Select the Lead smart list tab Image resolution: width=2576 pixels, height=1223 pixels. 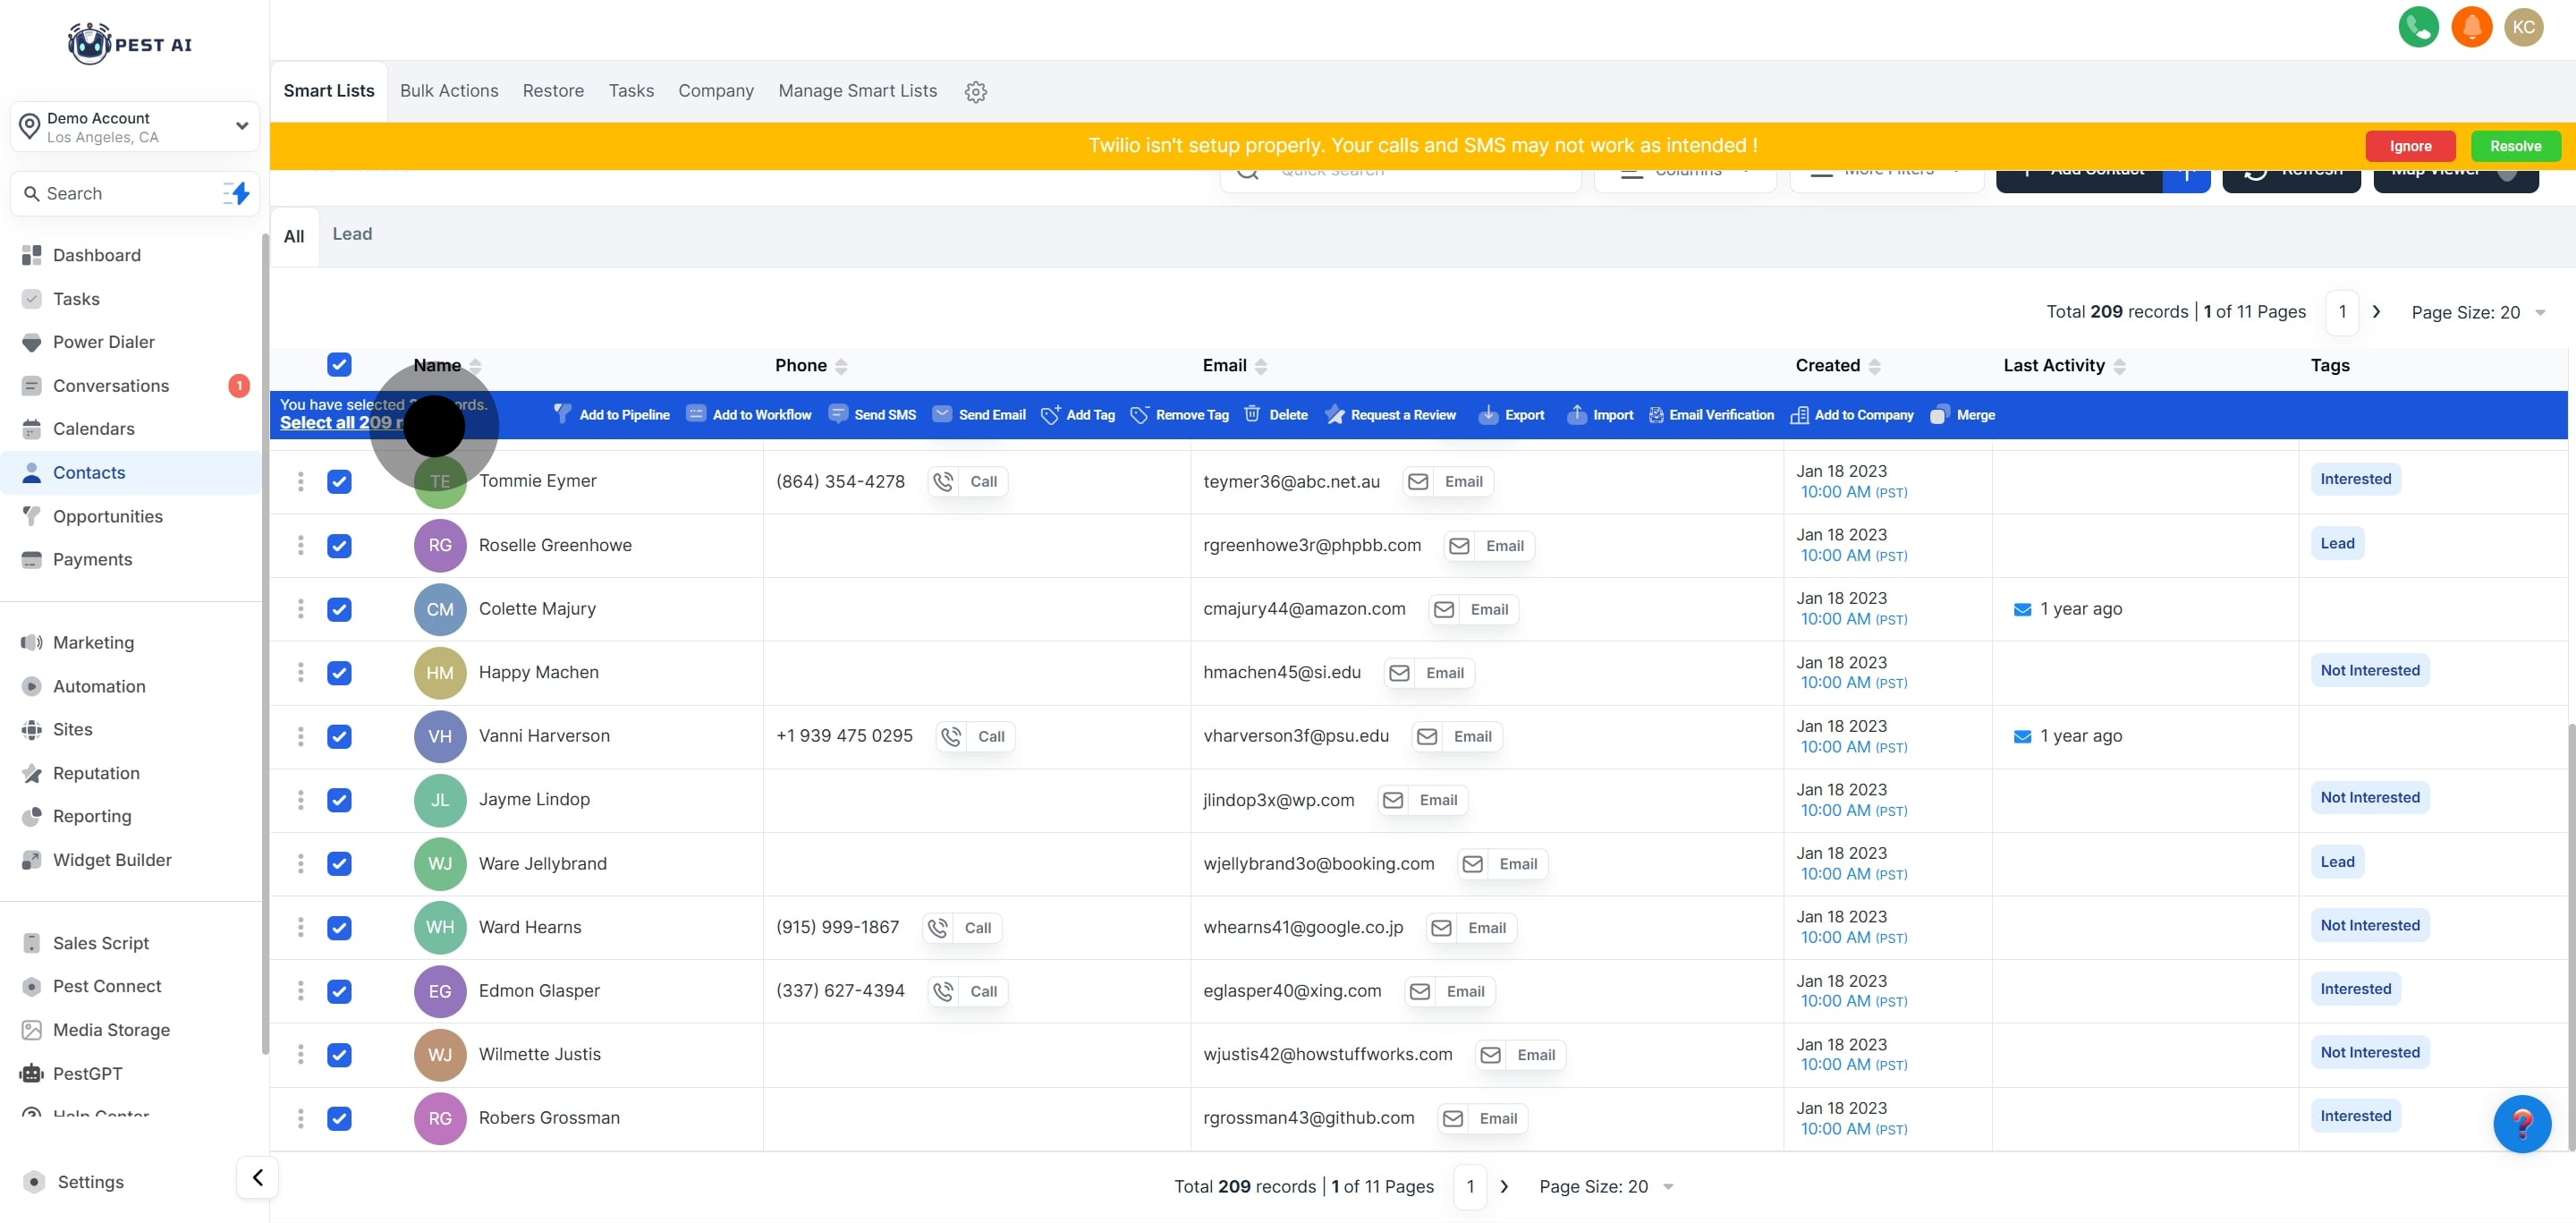352,234
